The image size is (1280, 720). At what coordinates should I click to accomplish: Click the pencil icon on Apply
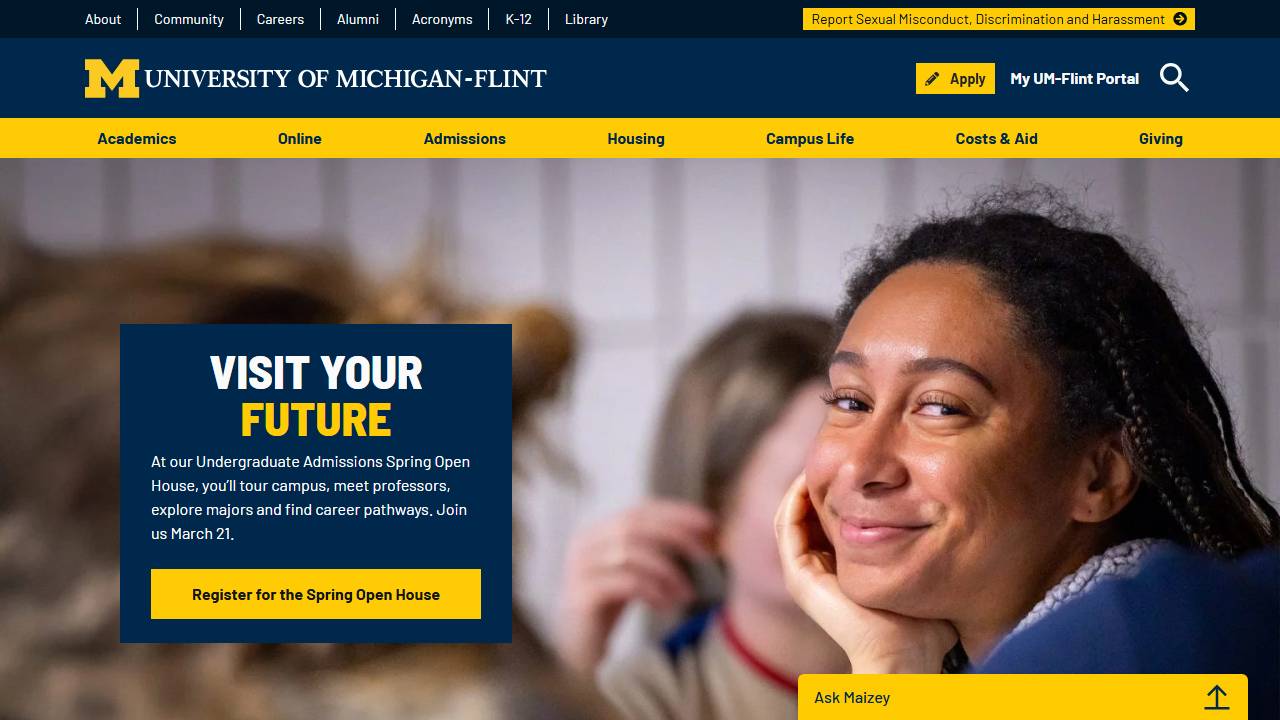932,79
